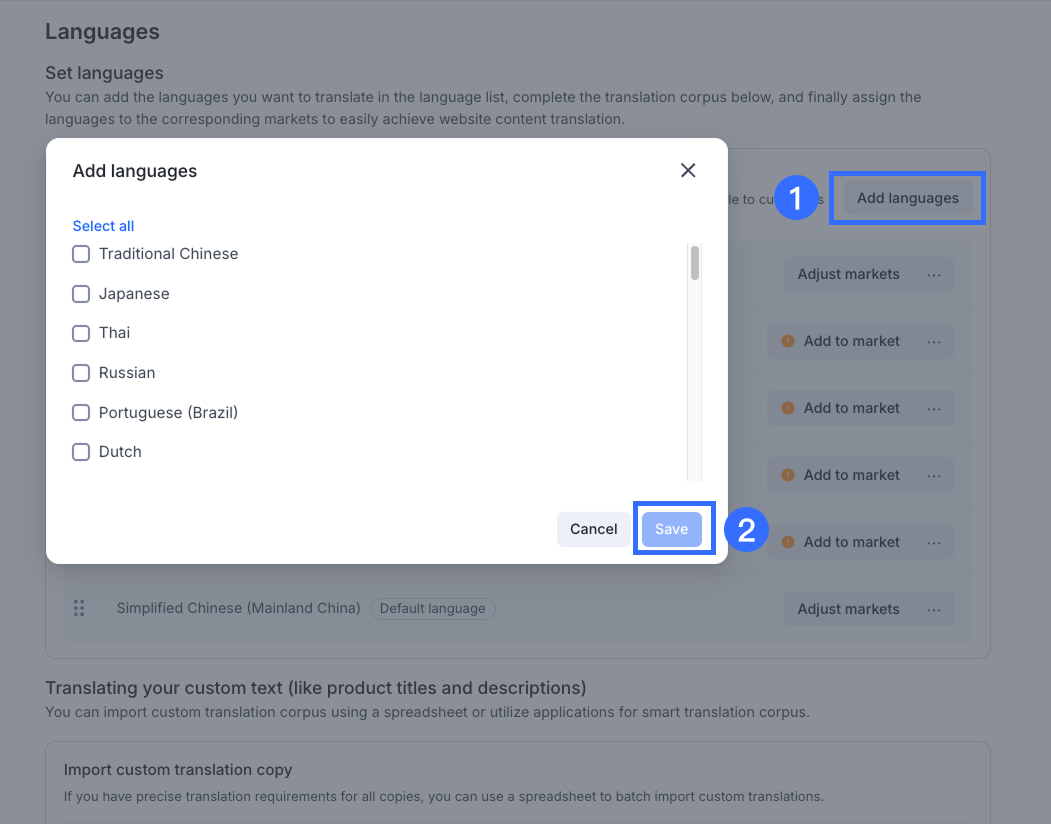Open more options for Simplified Chinese row
Viewport: 1051px width, 824px height.
point(934,609)
